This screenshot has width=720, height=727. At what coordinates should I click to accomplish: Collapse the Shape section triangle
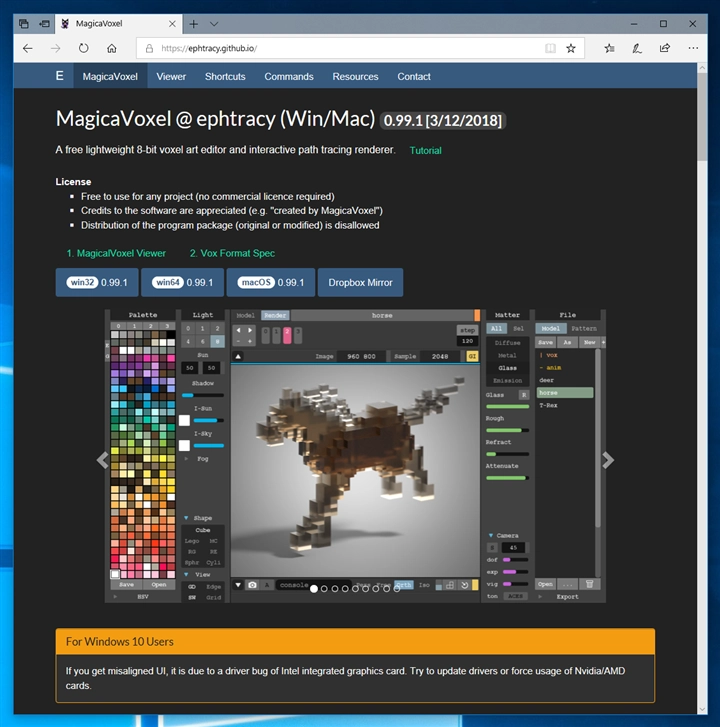[x=186, y=518]
